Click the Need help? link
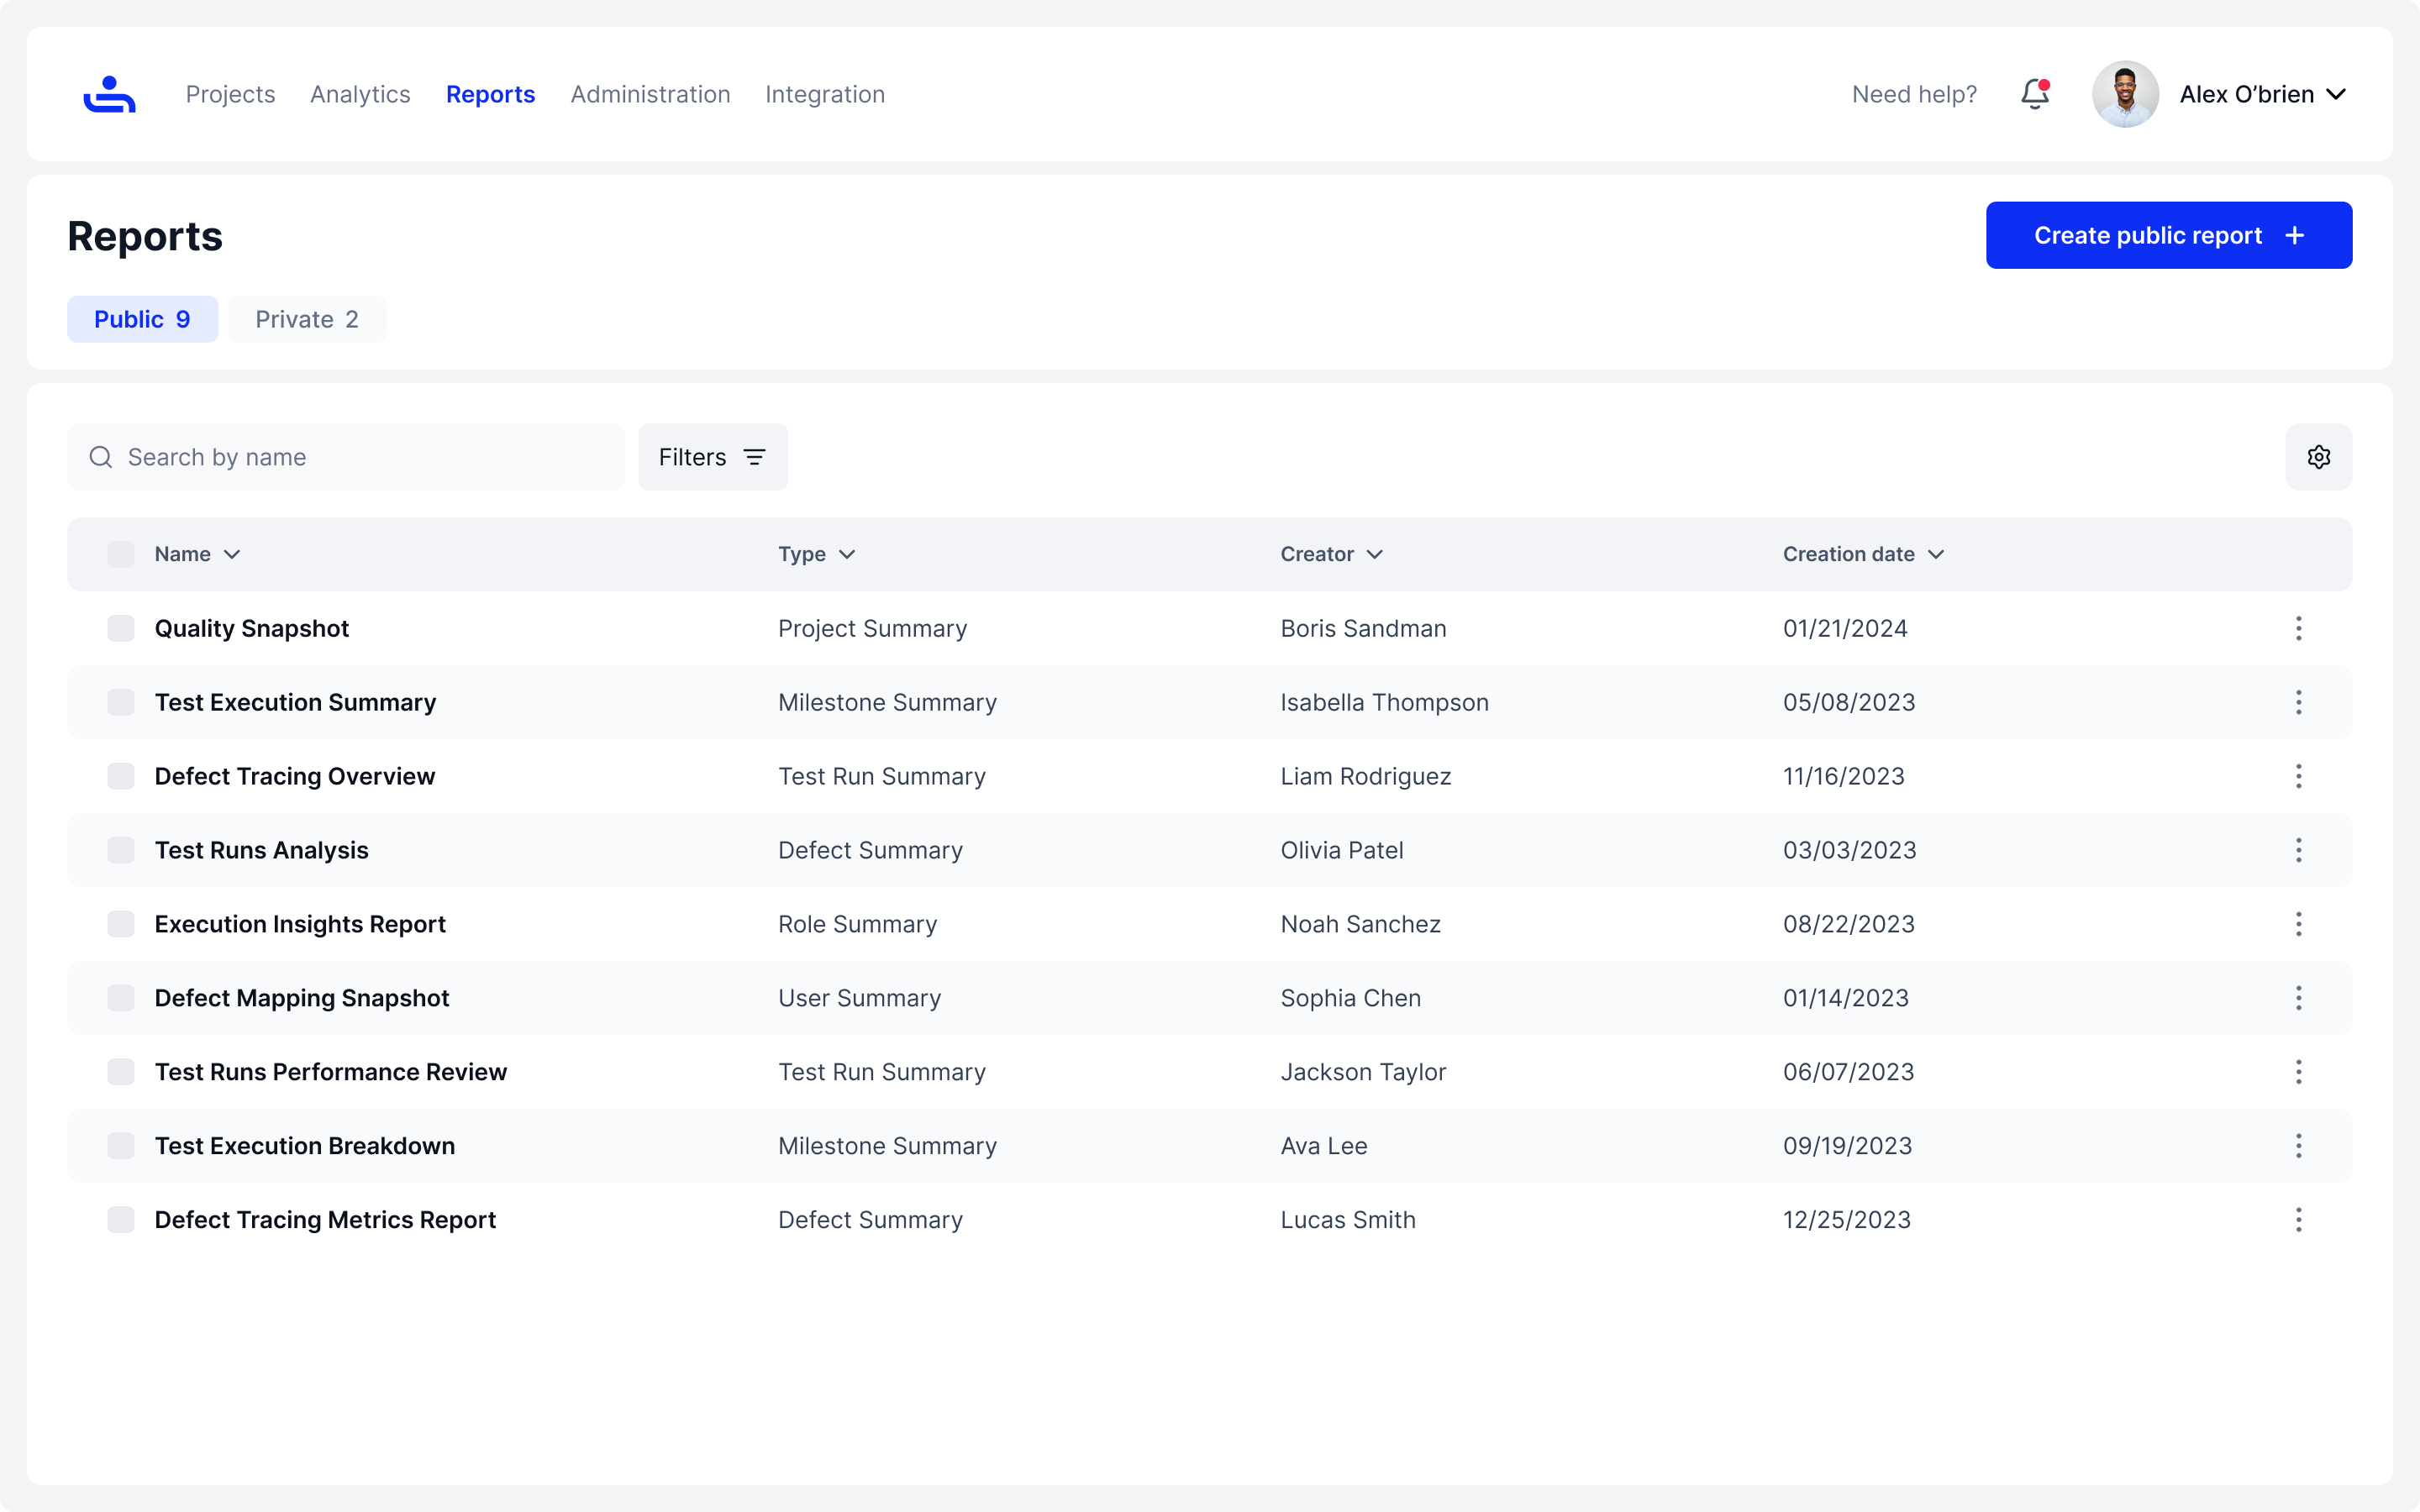This screenshot has width=2420, height=1512. 1914,94
